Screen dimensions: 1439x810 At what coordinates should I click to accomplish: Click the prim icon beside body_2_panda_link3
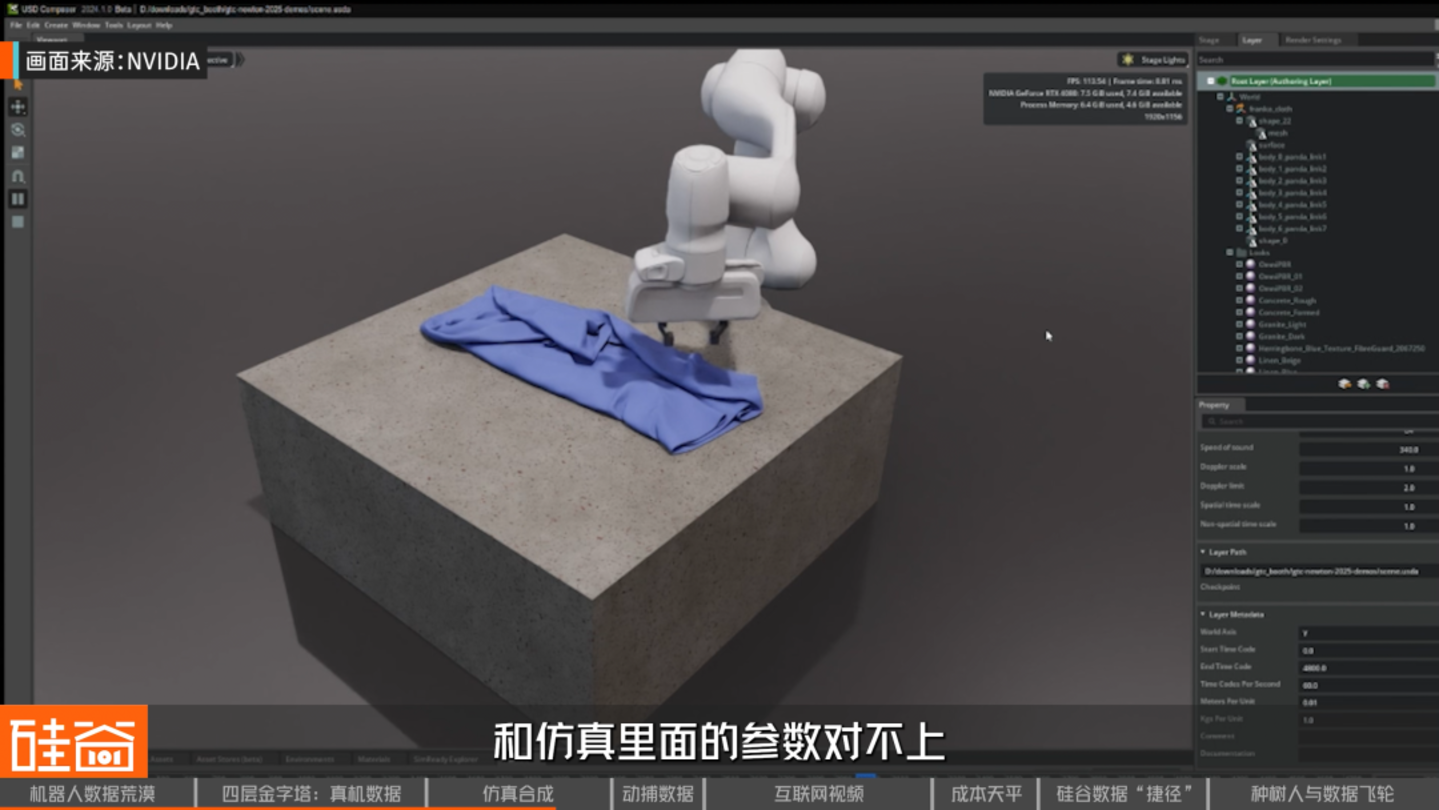[x=1251, y=181]
